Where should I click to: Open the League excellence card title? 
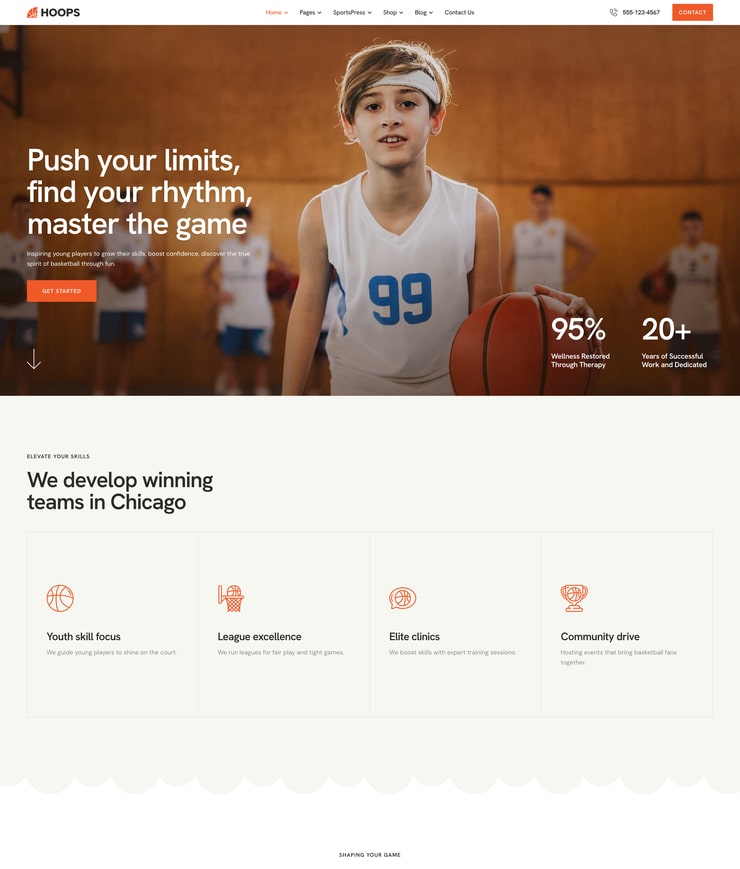[259, 637]
